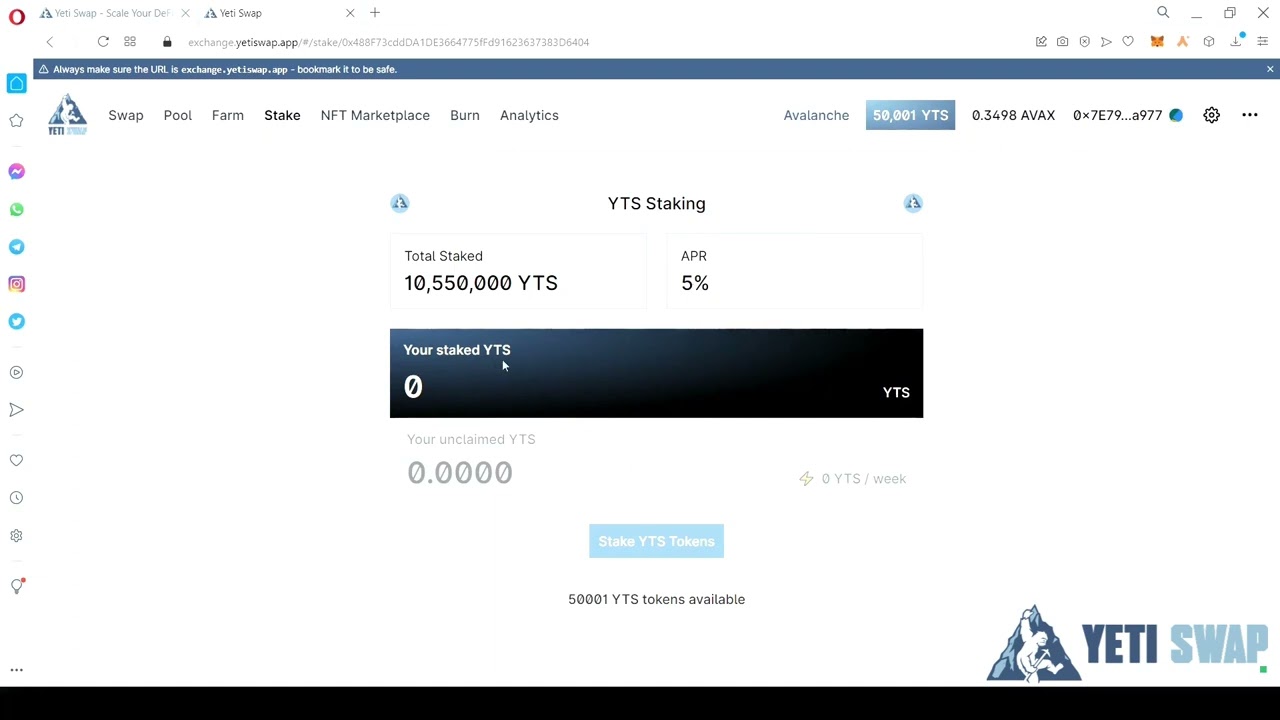Click the Yeti Swap logo in the header
Image resolution: width=1280 pixels, height=720 pixels.
tap(67, 115)
